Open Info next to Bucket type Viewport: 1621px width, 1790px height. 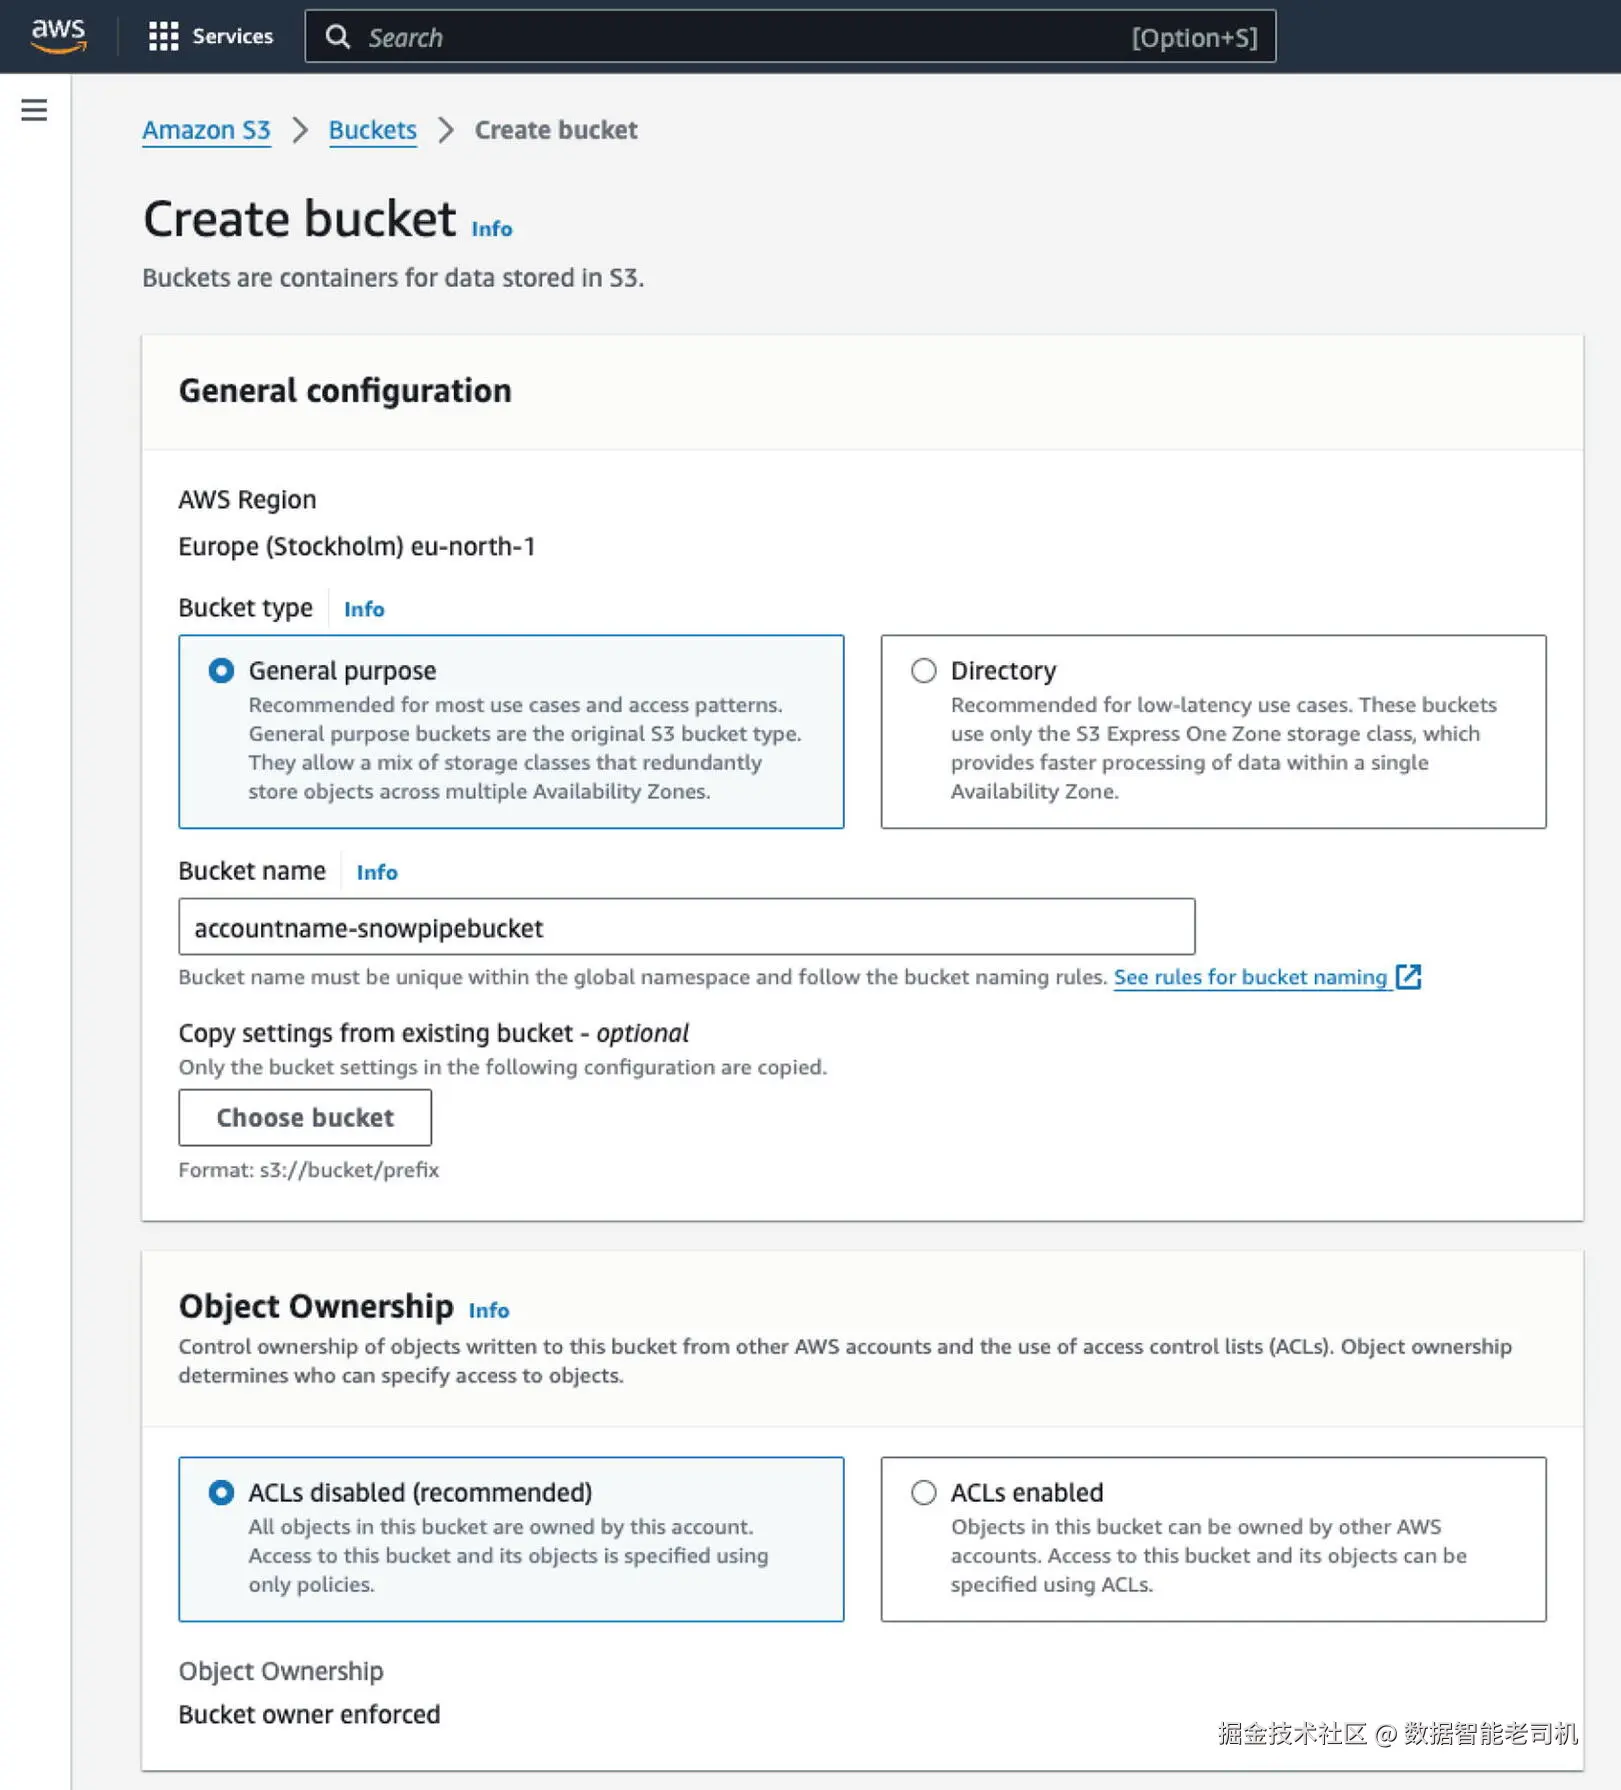pyautogui.click(x=364, y=609)
